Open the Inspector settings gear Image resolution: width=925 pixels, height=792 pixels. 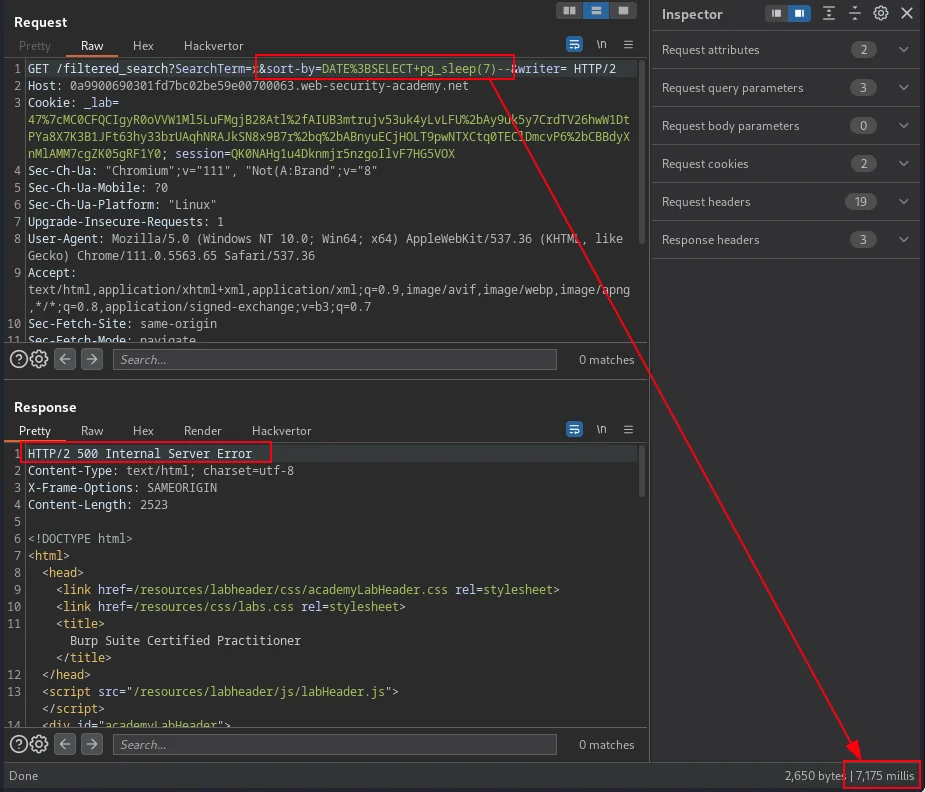[881, 14]
